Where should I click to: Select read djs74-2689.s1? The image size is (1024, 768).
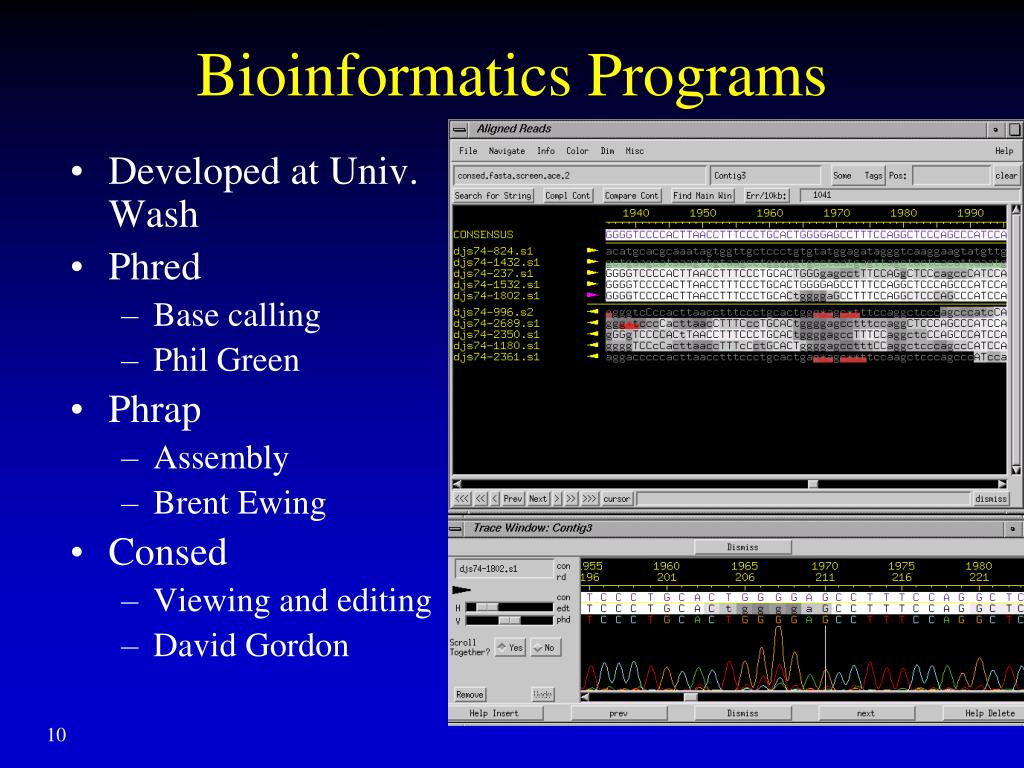496,323
